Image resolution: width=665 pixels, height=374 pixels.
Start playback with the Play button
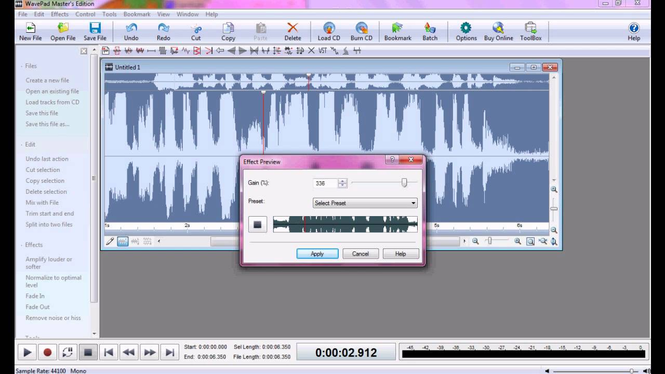tap(27, 352)
